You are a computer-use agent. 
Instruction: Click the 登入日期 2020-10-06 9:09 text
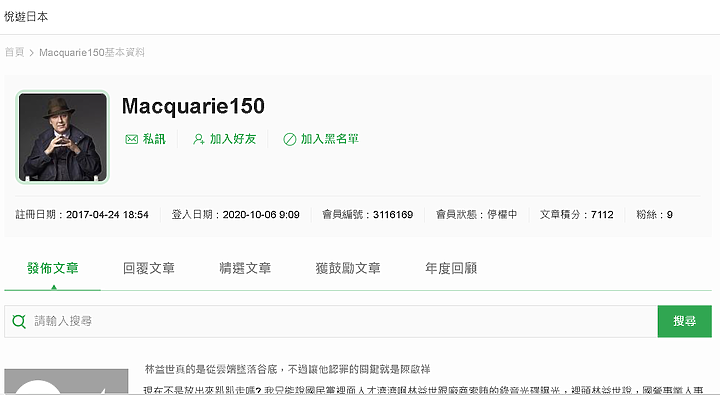tap(236, 214)
